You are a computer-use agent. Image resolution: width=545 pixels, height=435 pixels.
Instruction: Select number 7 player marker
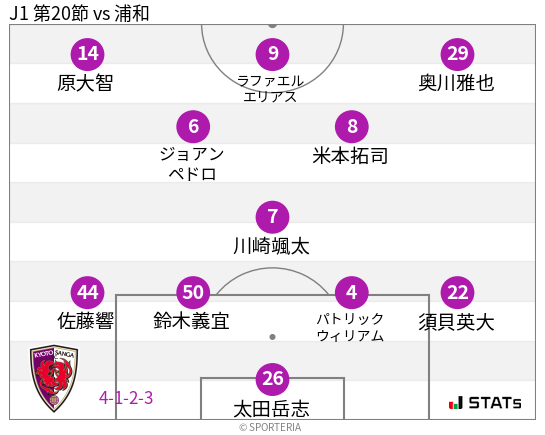[272, 217]
